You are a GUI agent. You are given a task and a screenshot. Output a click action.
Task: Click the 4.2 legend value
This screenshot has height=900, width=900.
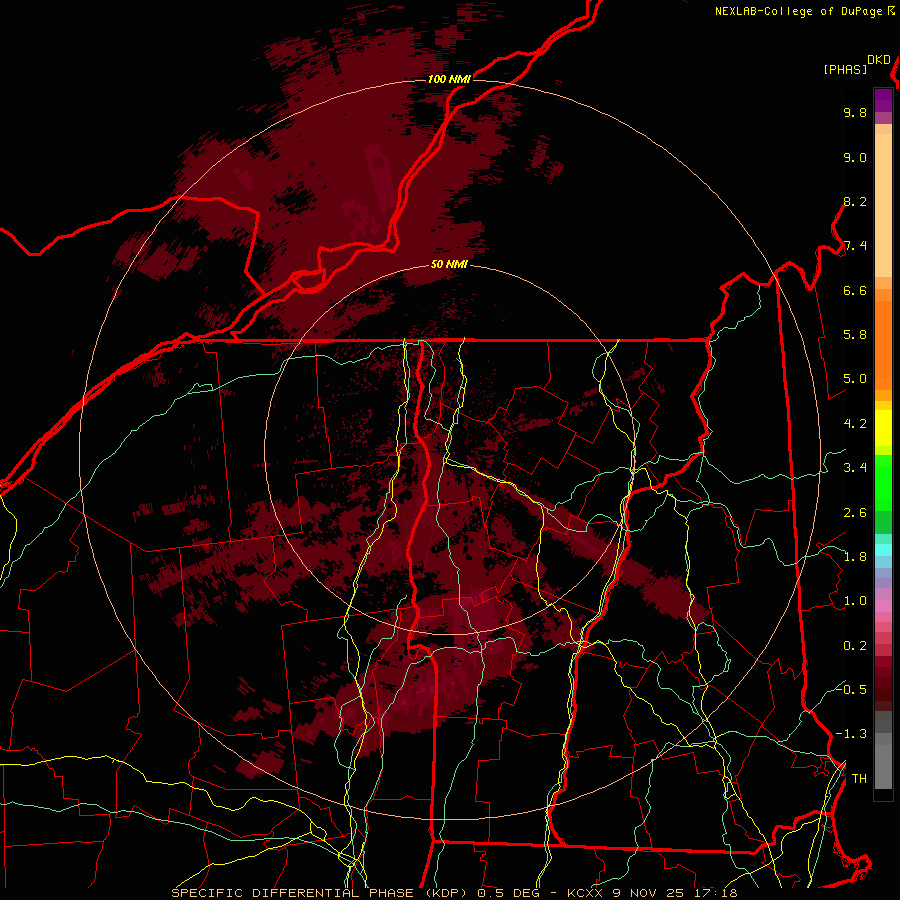point(855,424)
